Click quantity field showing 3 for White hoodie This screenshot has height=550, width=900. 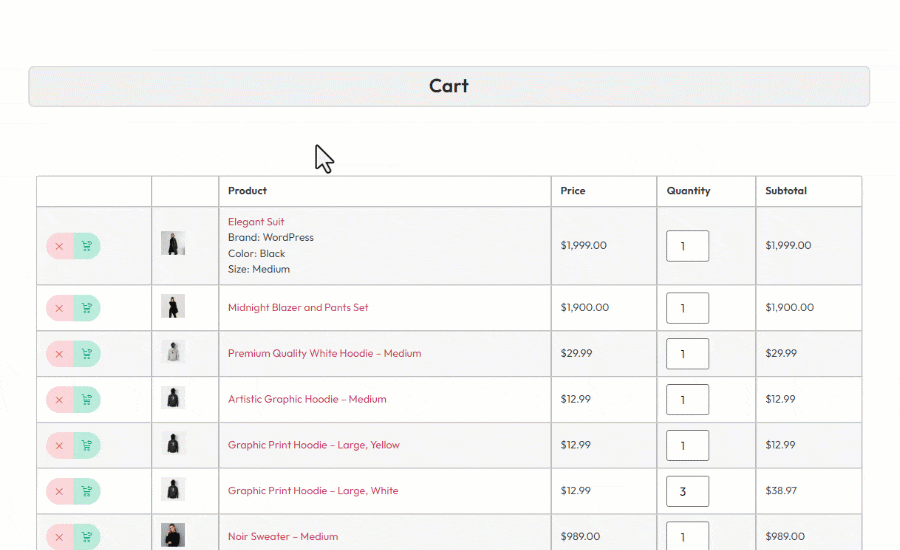click(687, 491)
